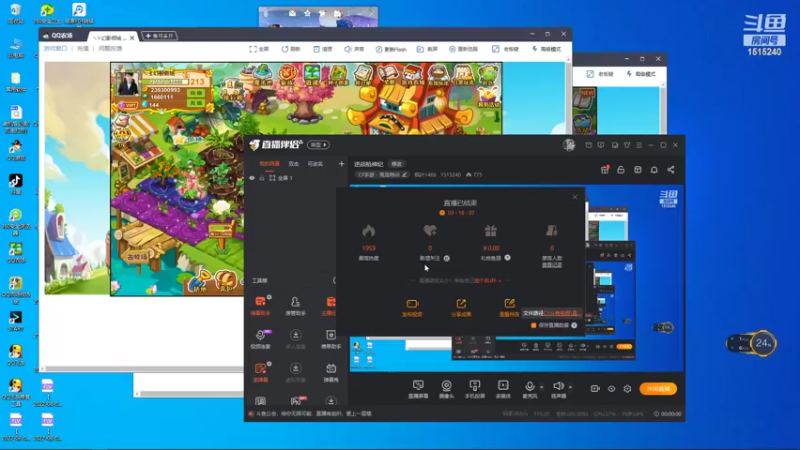Image resolution: width=800 pixels, height=450 pixels.
Task: Collapse the 工具箱 panel arrow
Action: (335, 280)
